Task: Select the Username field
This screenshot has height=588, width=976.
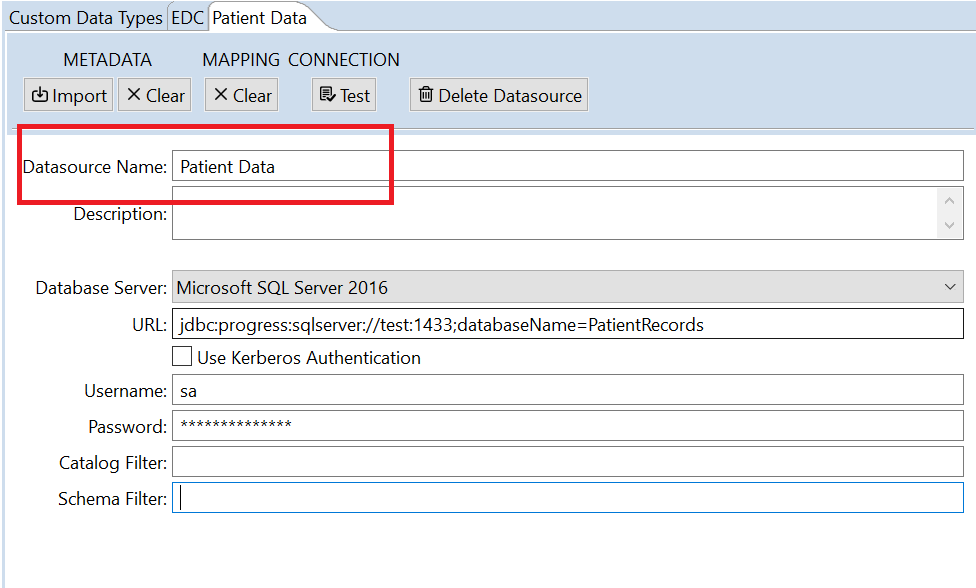Action: coord(568,390)
